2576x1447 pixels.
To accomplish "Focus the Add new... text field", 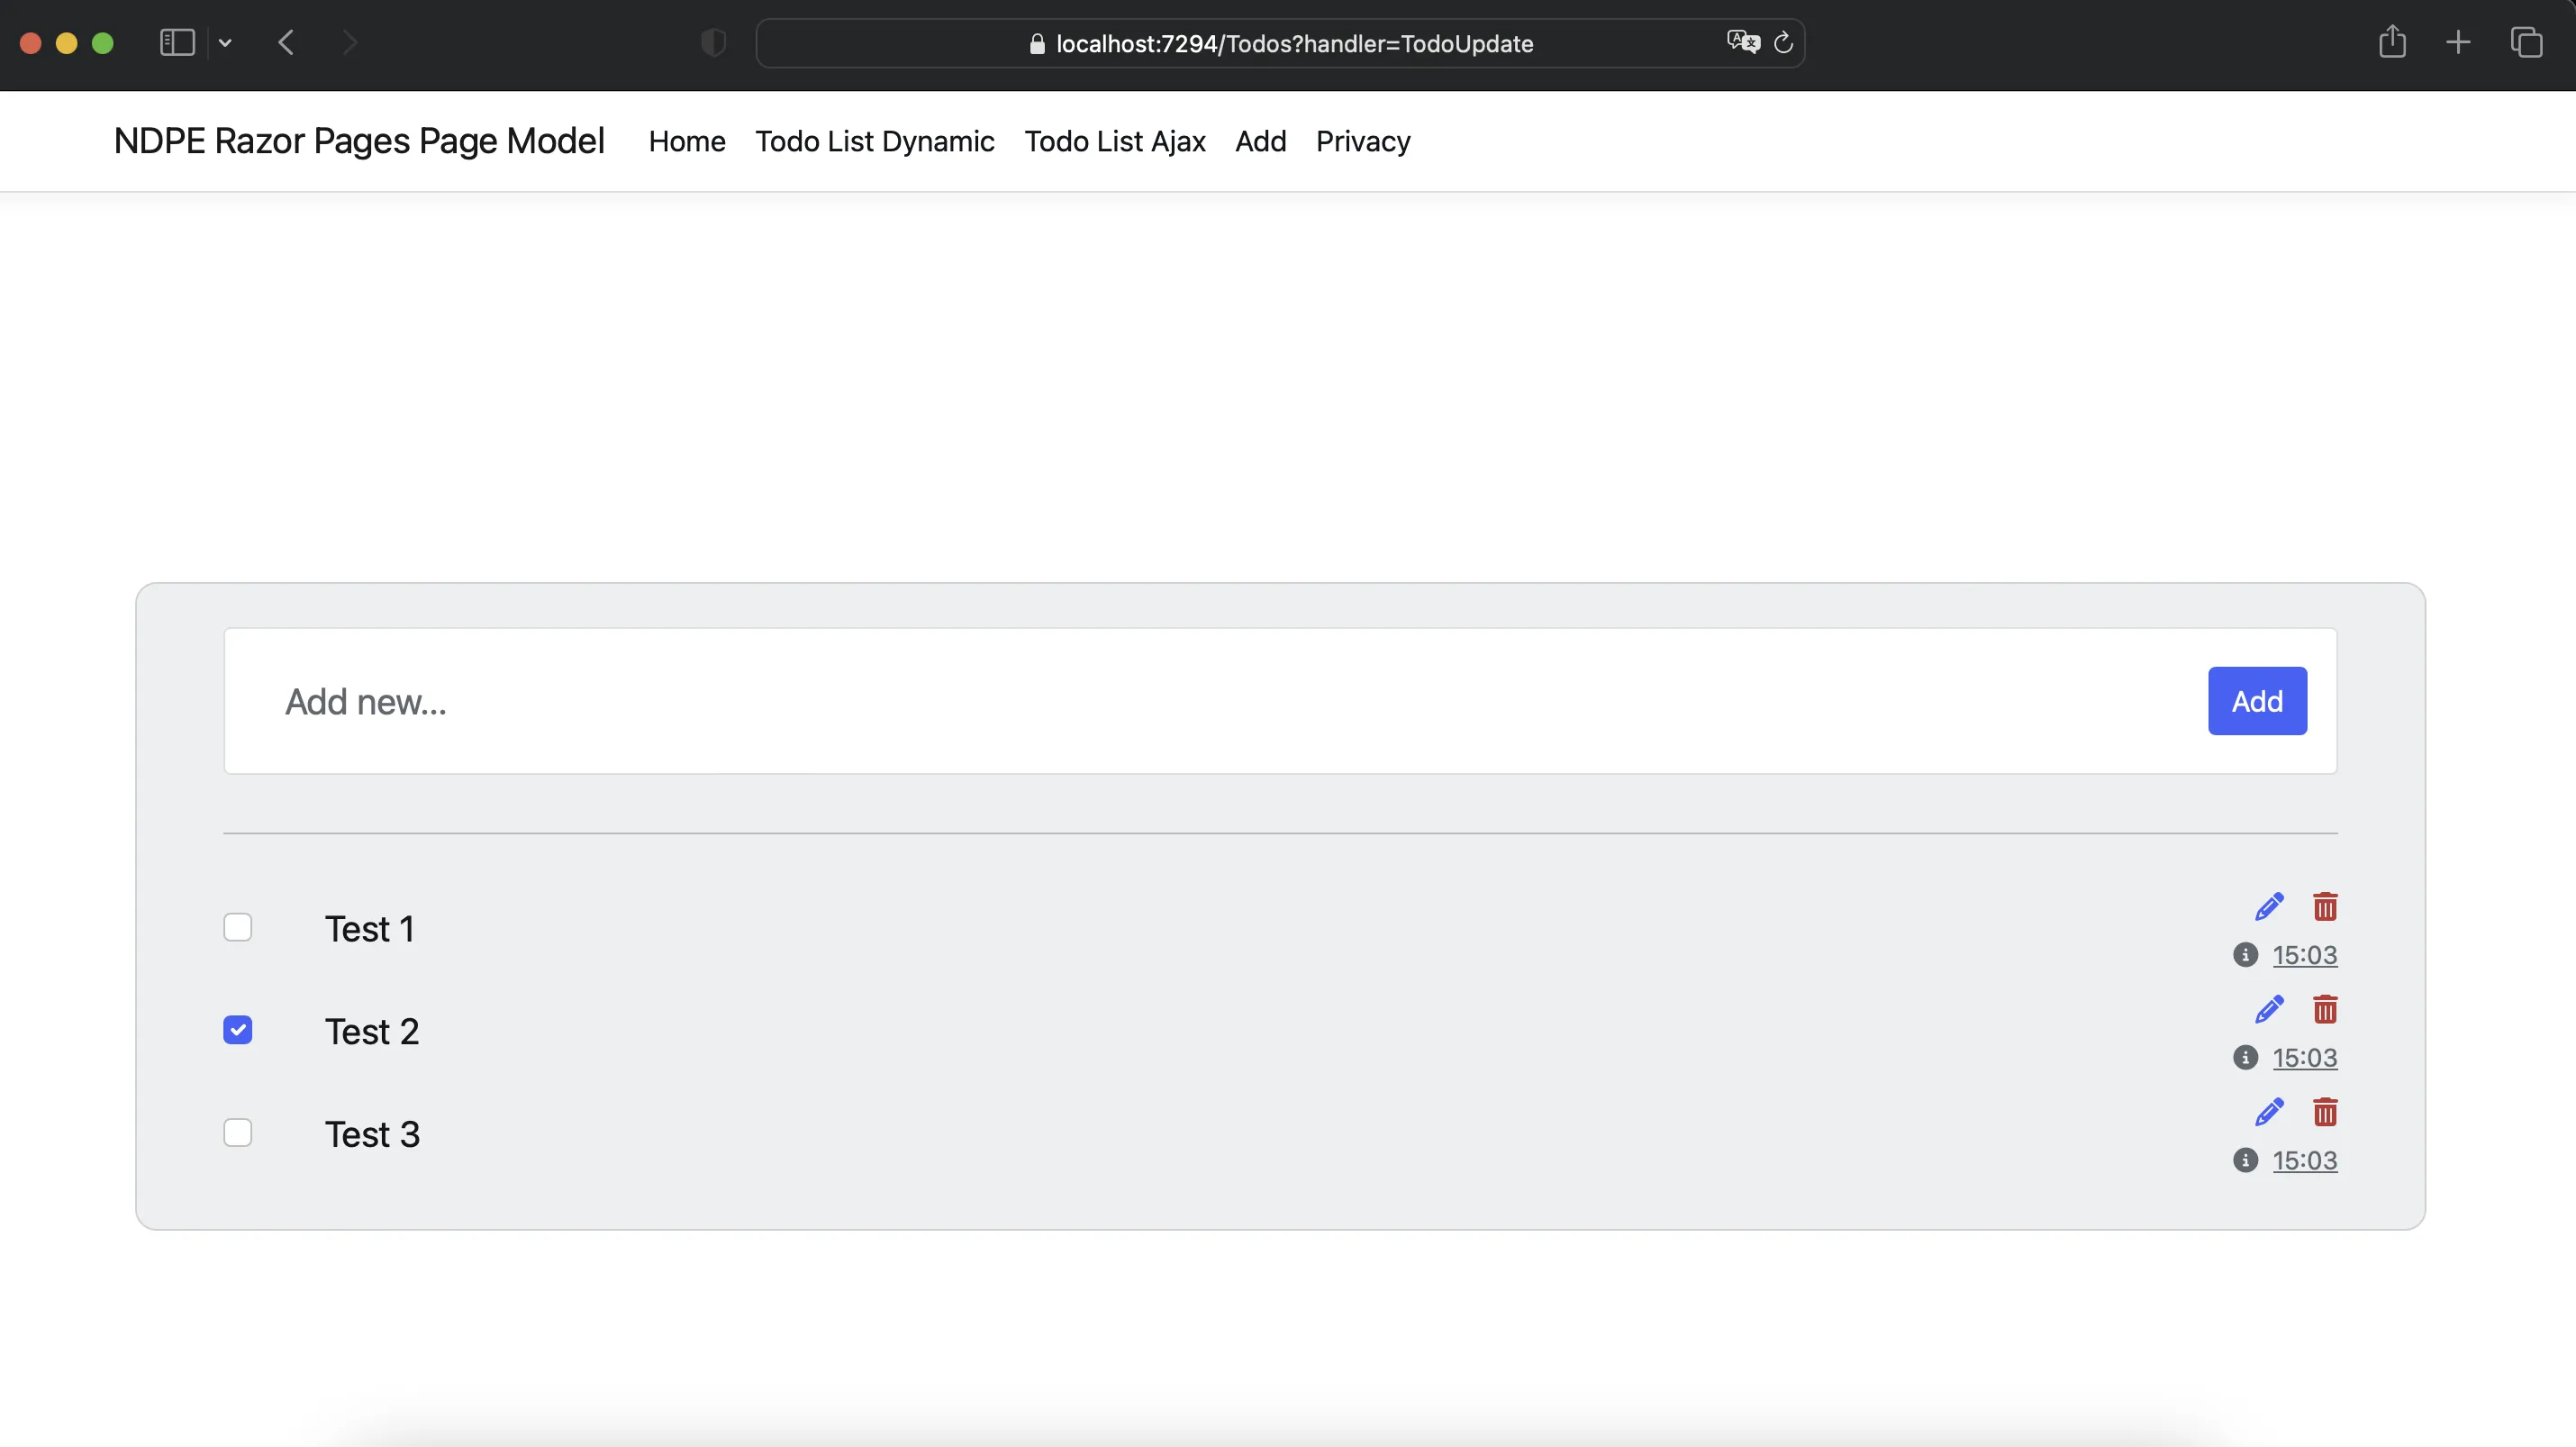I will tap(1200, 701).
